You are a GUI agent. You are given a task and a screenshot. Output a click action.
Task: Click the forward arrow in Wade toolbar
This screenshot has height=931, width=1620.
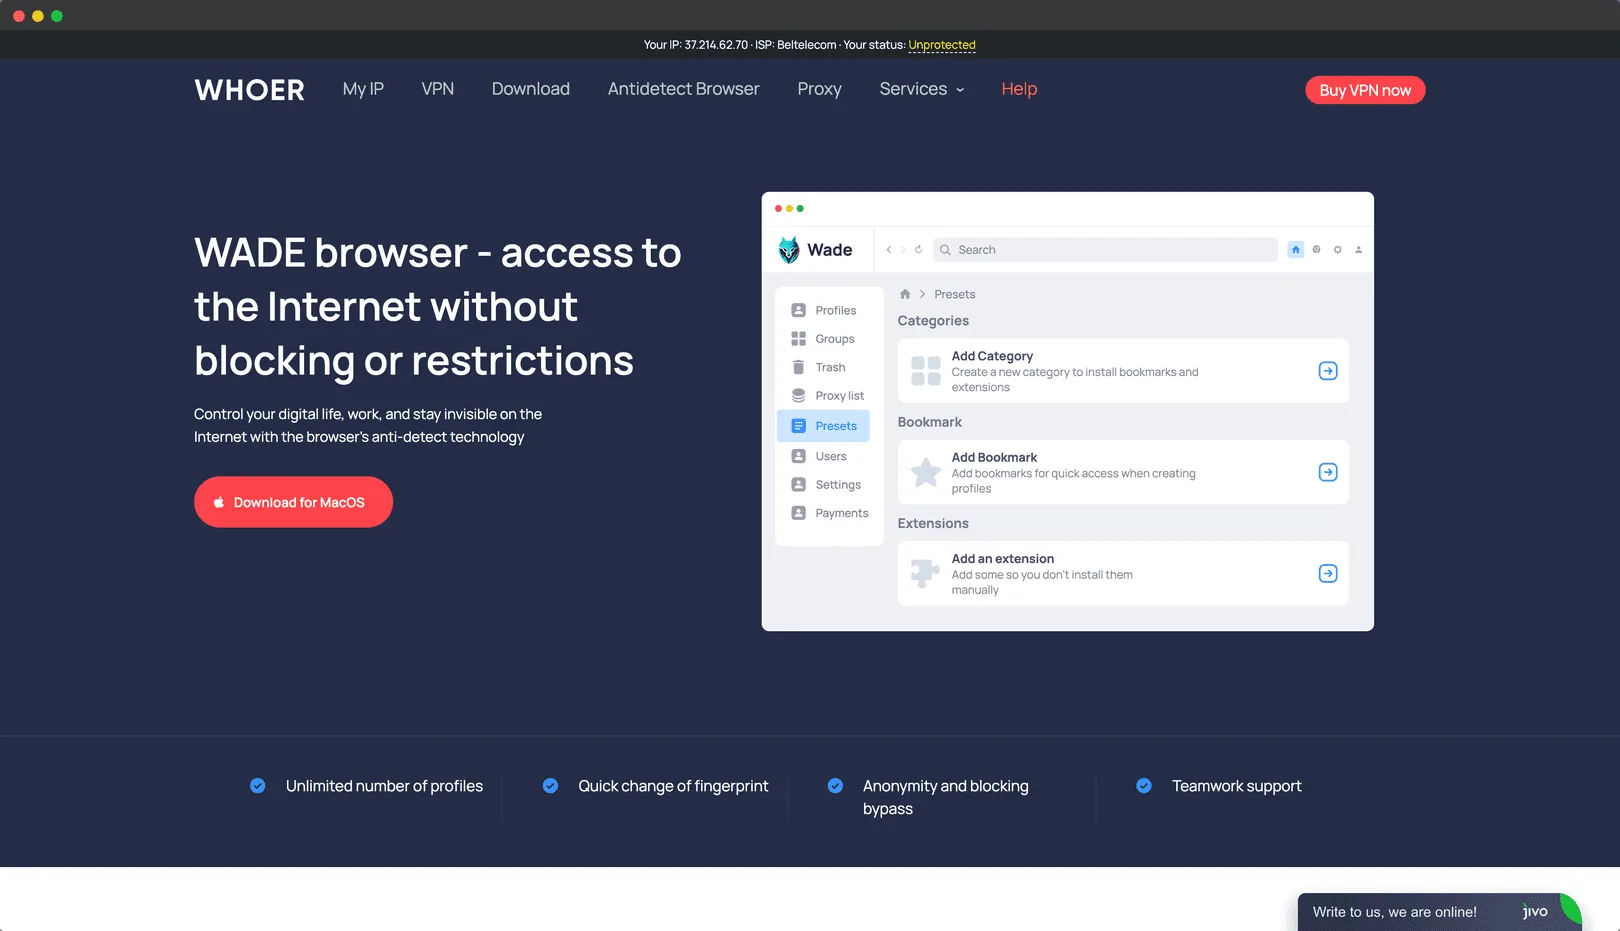[903, 250]
